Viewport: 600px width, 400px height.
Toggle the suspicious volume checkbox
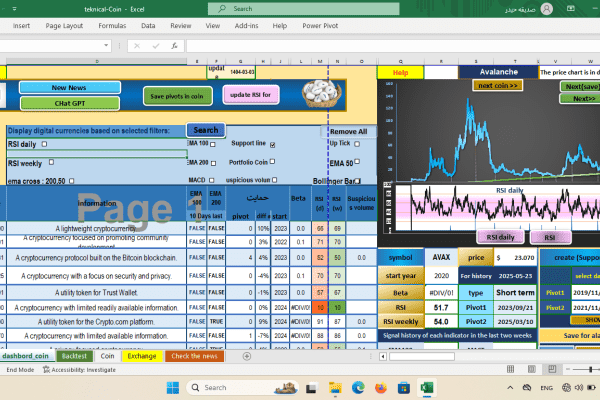pos(275,180)
